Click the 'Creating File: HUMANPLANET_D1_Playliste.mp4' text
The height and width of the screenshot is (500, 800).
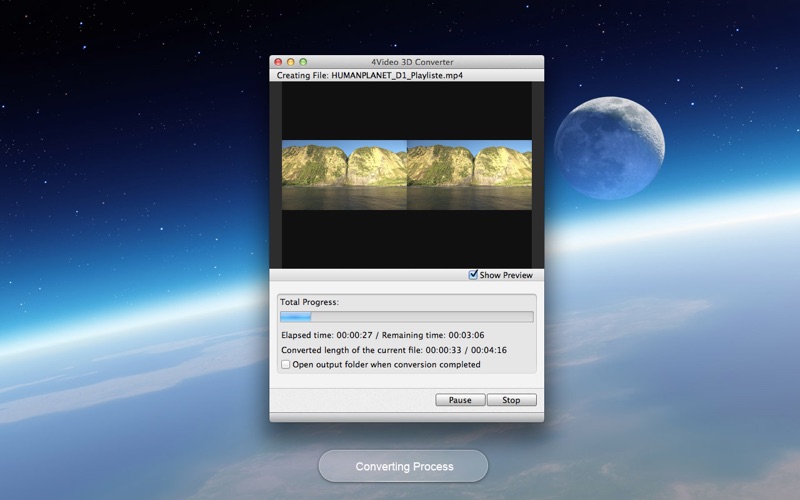(370, 76)
